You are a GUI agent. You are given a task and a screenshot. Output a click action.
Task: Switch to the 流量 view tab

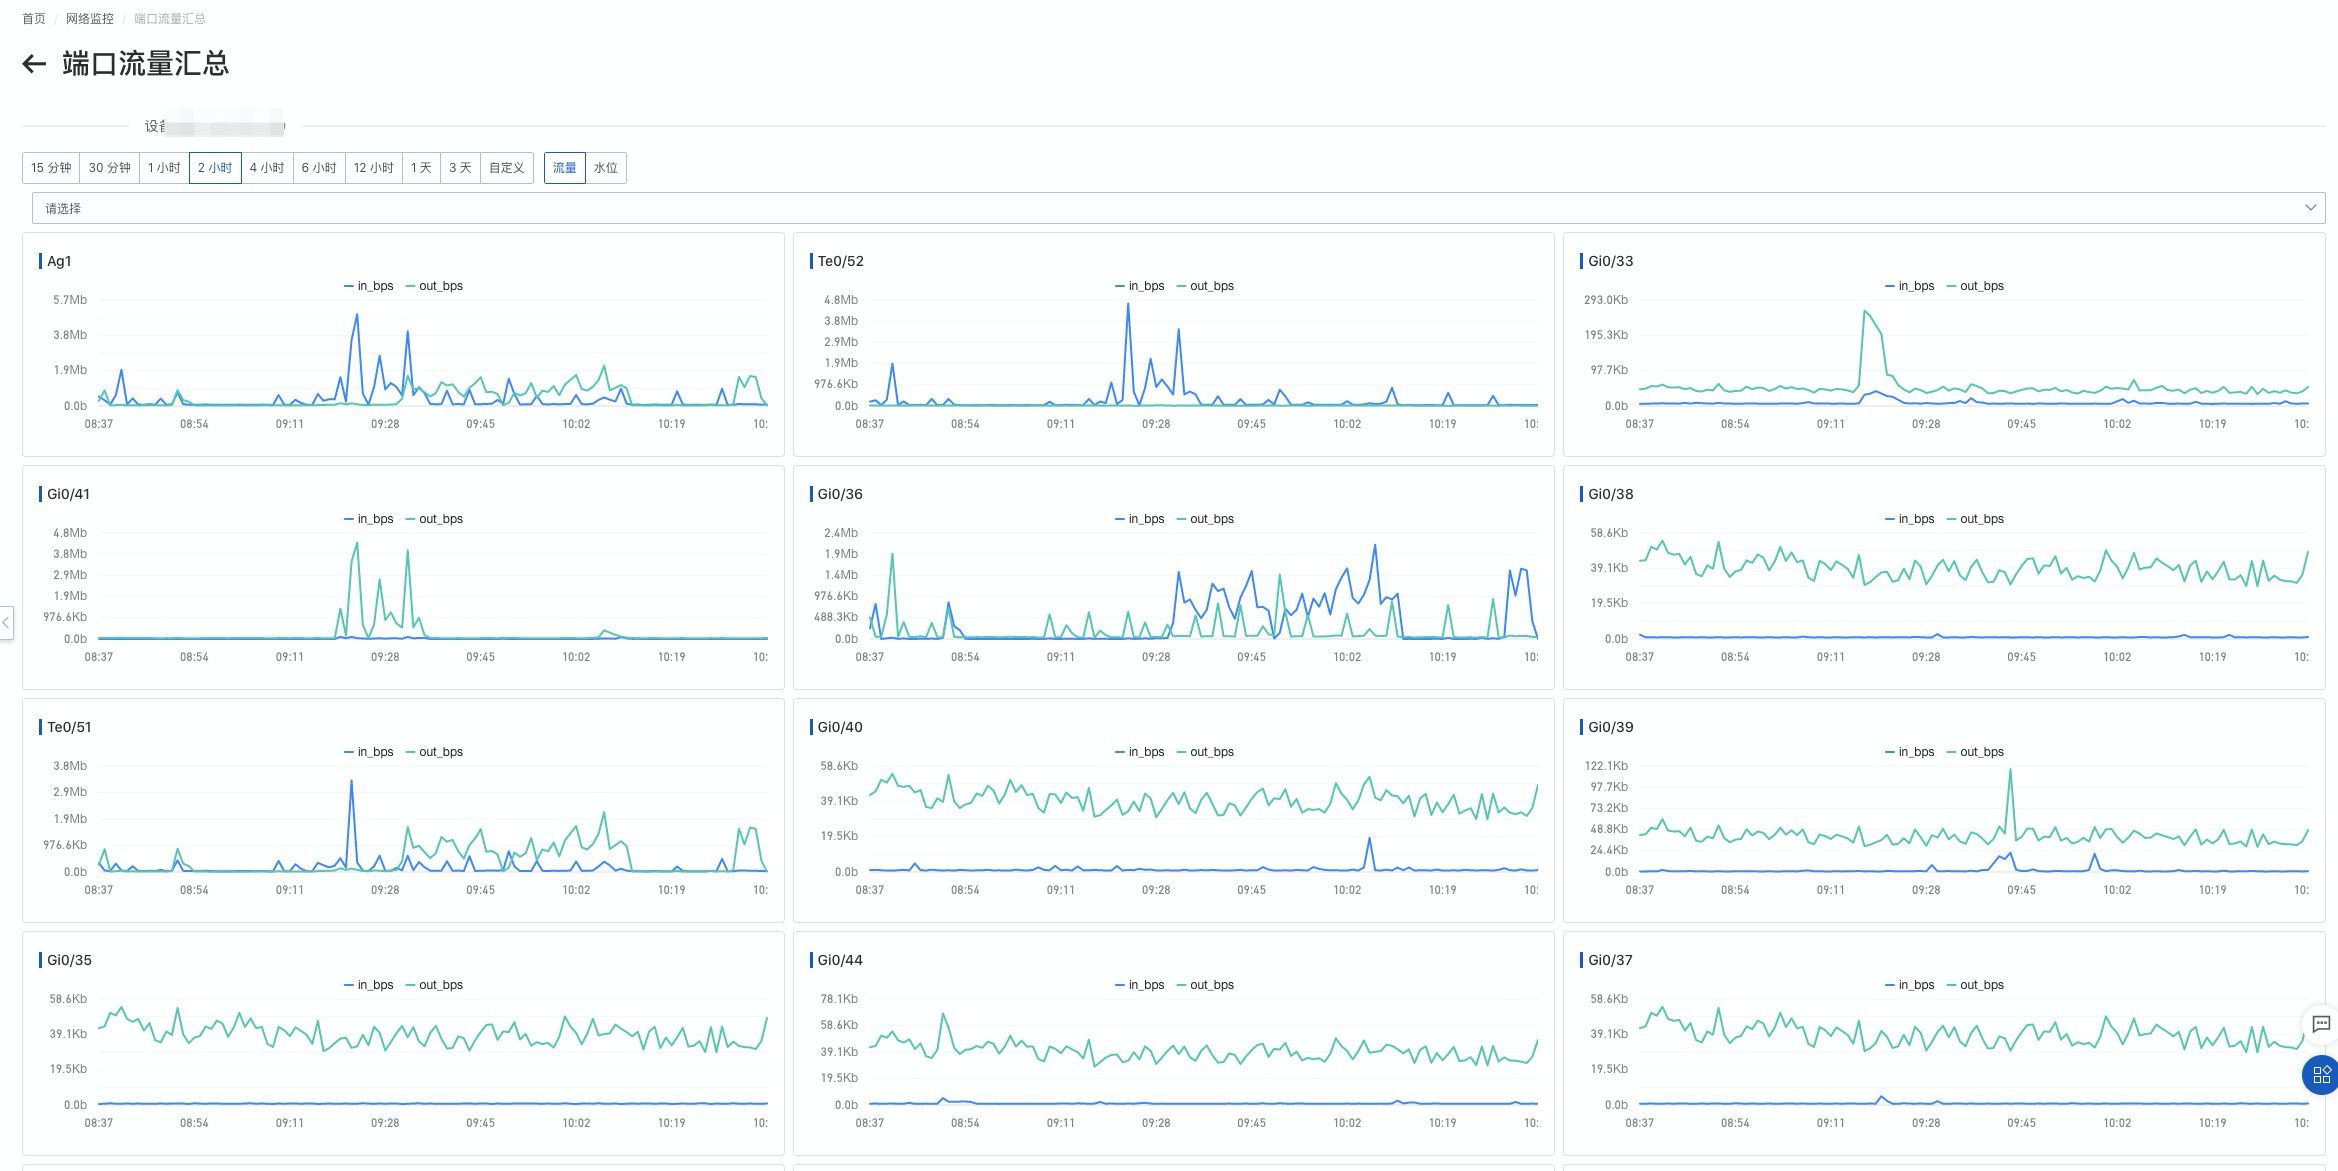(565, 168)
